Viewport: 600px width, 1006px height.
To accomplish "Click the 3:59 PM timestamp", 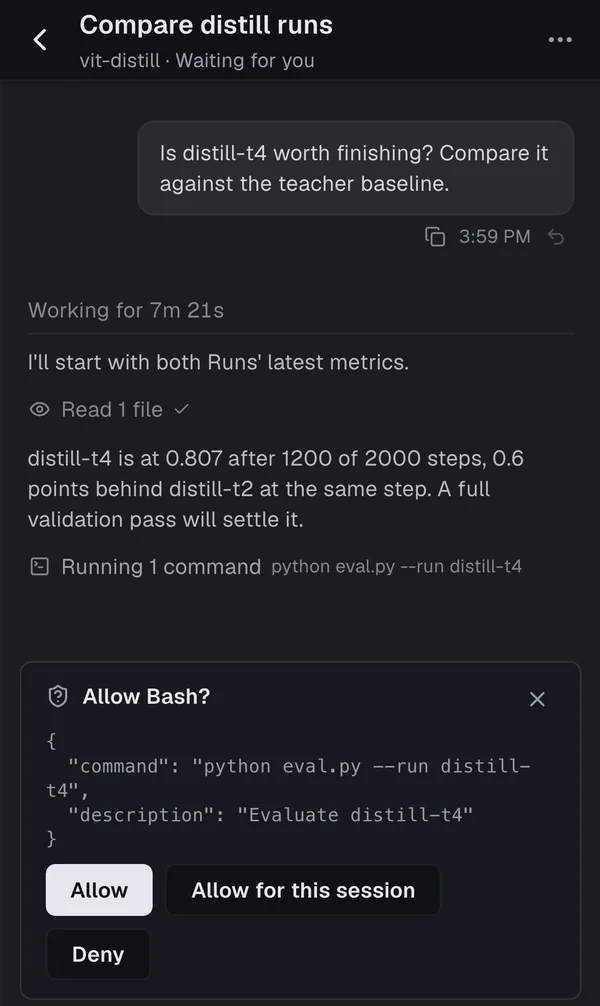I will click(x=494, y=237).
